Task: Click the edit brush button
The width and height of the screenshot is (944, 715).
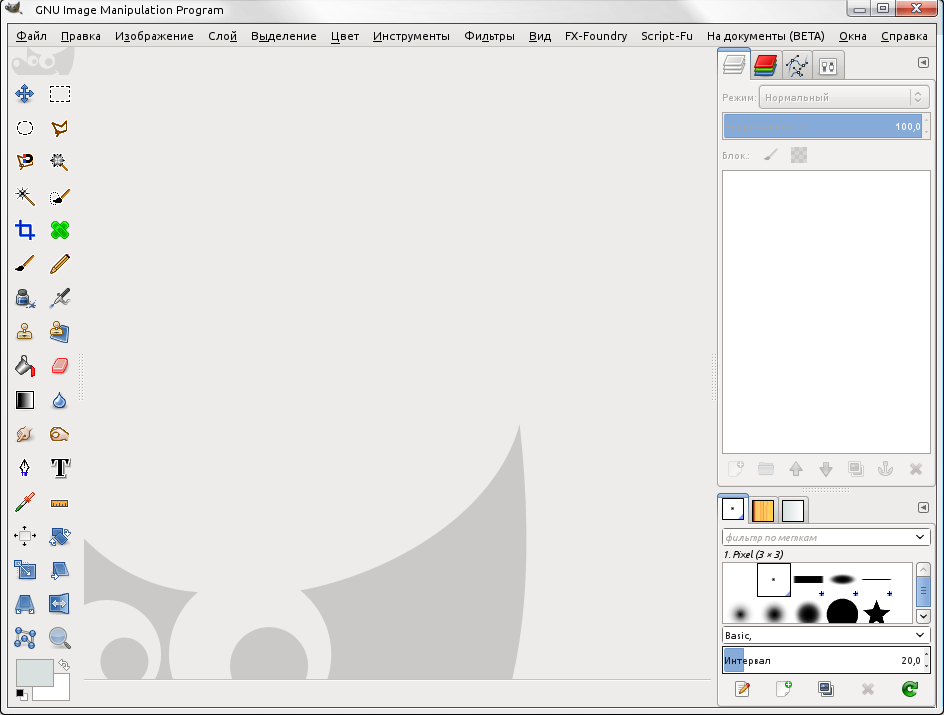Action: [743, 689]
